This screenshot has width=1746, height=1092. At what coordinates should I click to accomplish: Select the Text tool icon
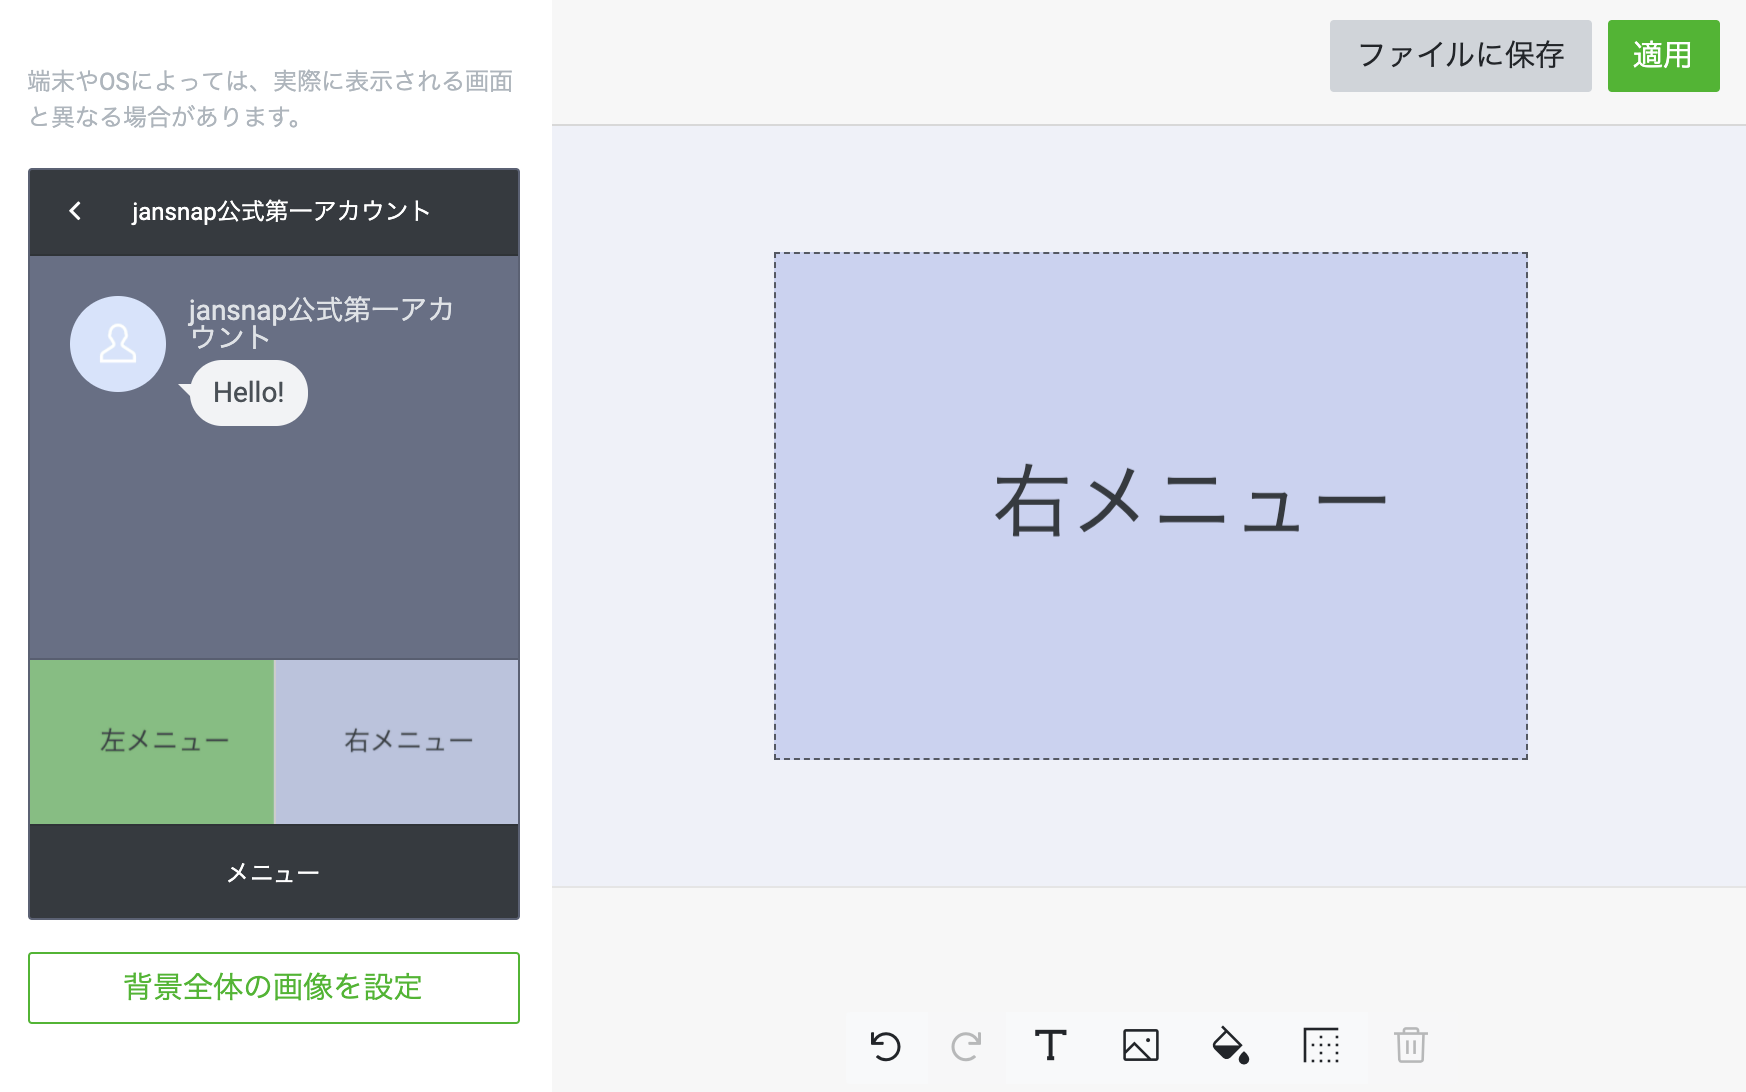click(x=1050, y=1046)
